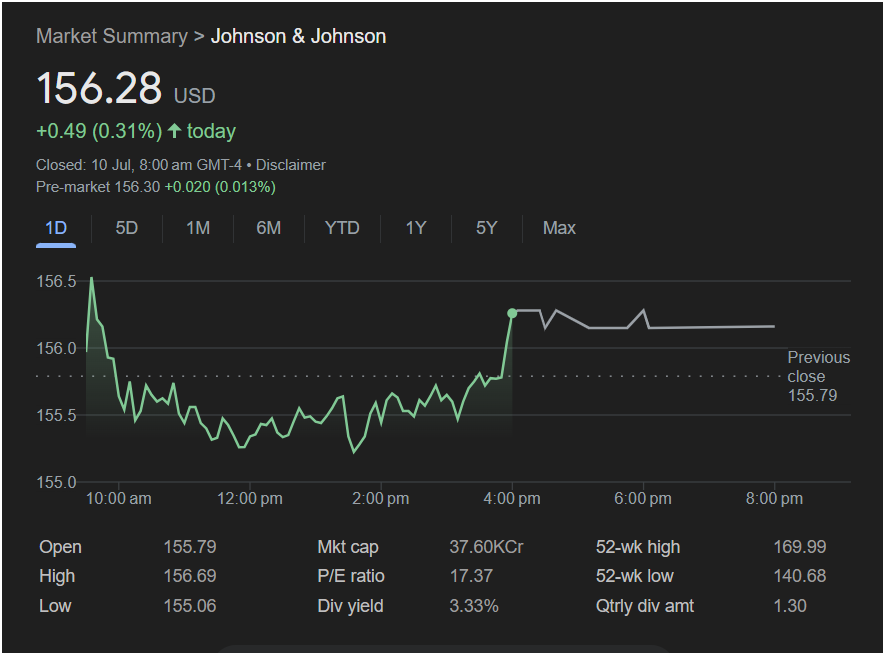Switch to the 5D chart tab
This screenshot has width=885, height=655.
126,228
